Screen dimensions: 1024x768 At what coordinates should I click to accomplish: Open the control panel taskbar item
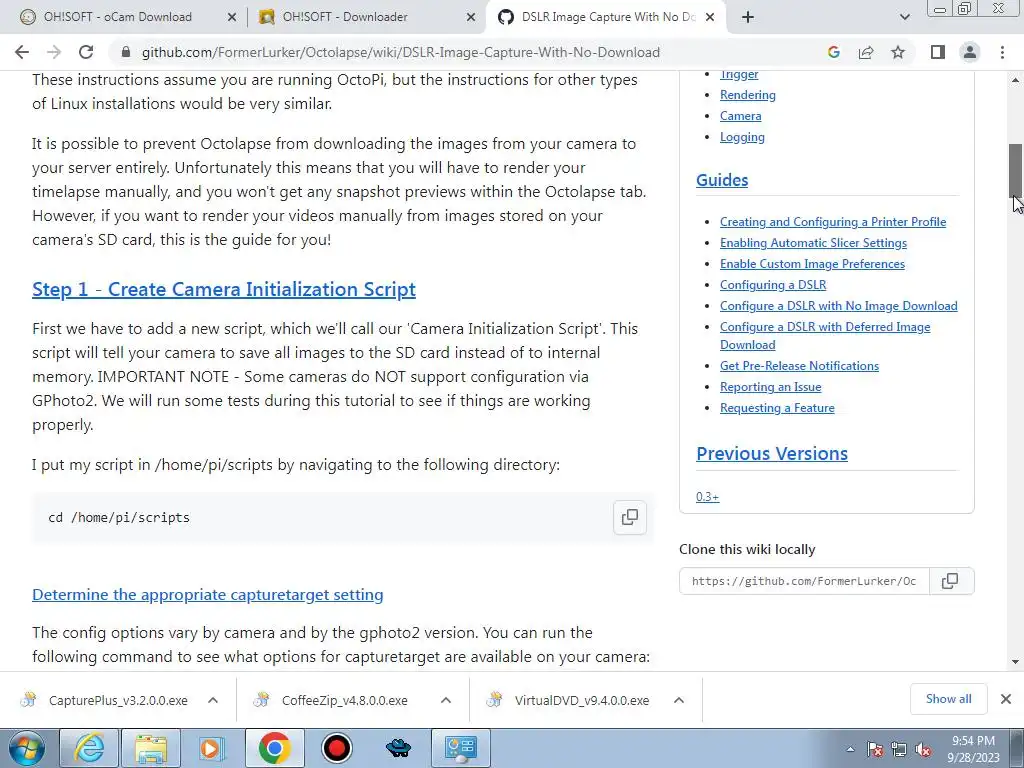pyautogui.click(x=461, y=748)
